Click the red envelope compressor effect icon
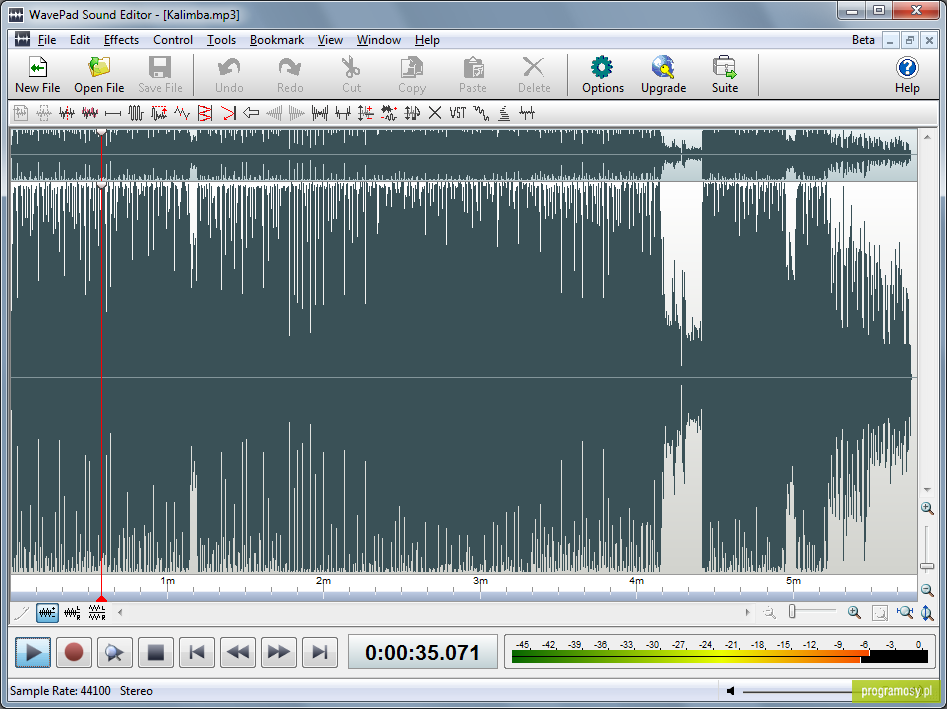 click(x=205, y=113)
